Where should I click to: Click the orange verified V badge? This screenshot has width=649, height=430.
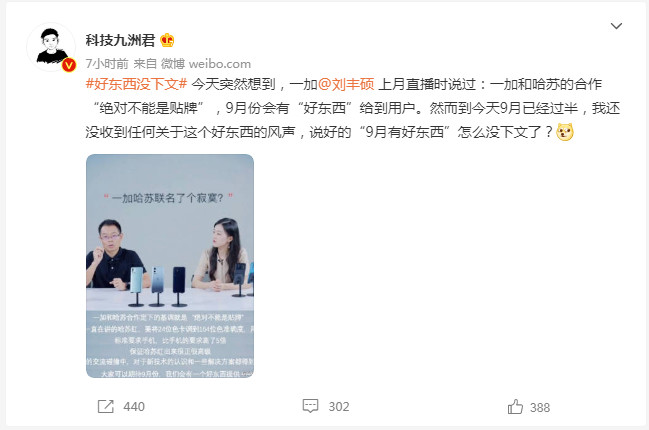[69, 65]
